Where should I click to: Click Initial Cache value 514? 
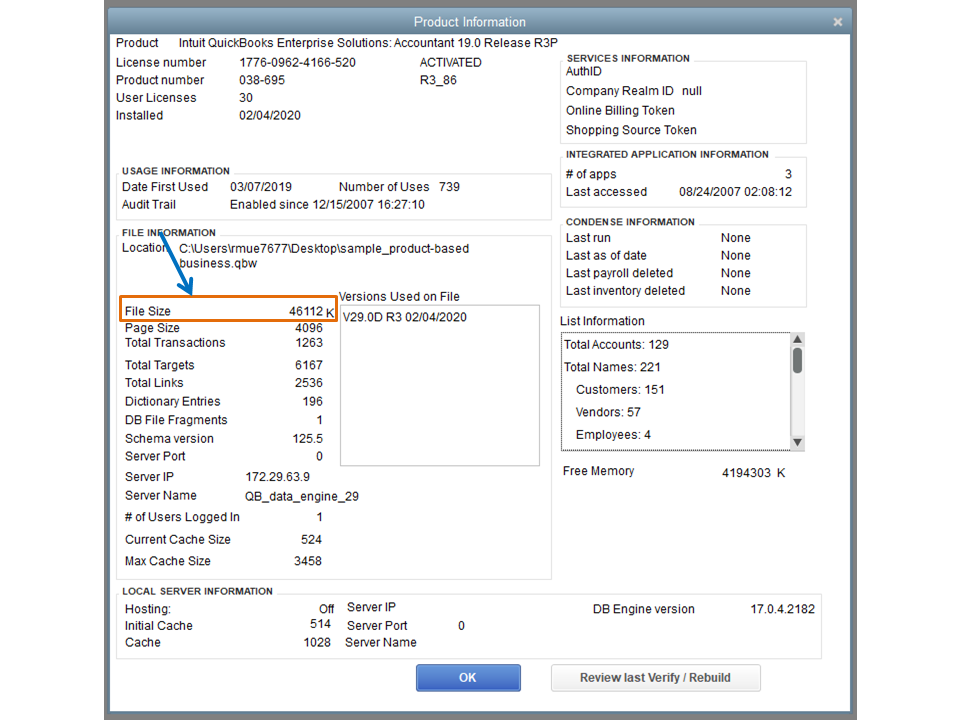coord(320,624)
